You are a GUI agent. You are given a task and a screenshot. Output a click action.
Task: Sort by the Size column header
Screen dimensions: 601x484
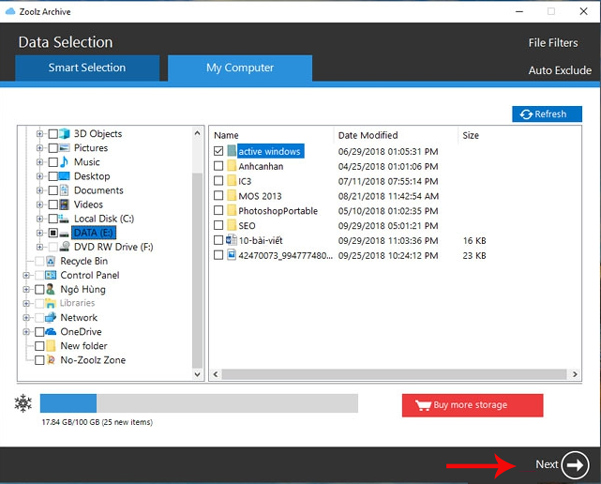tap(470, 135)
